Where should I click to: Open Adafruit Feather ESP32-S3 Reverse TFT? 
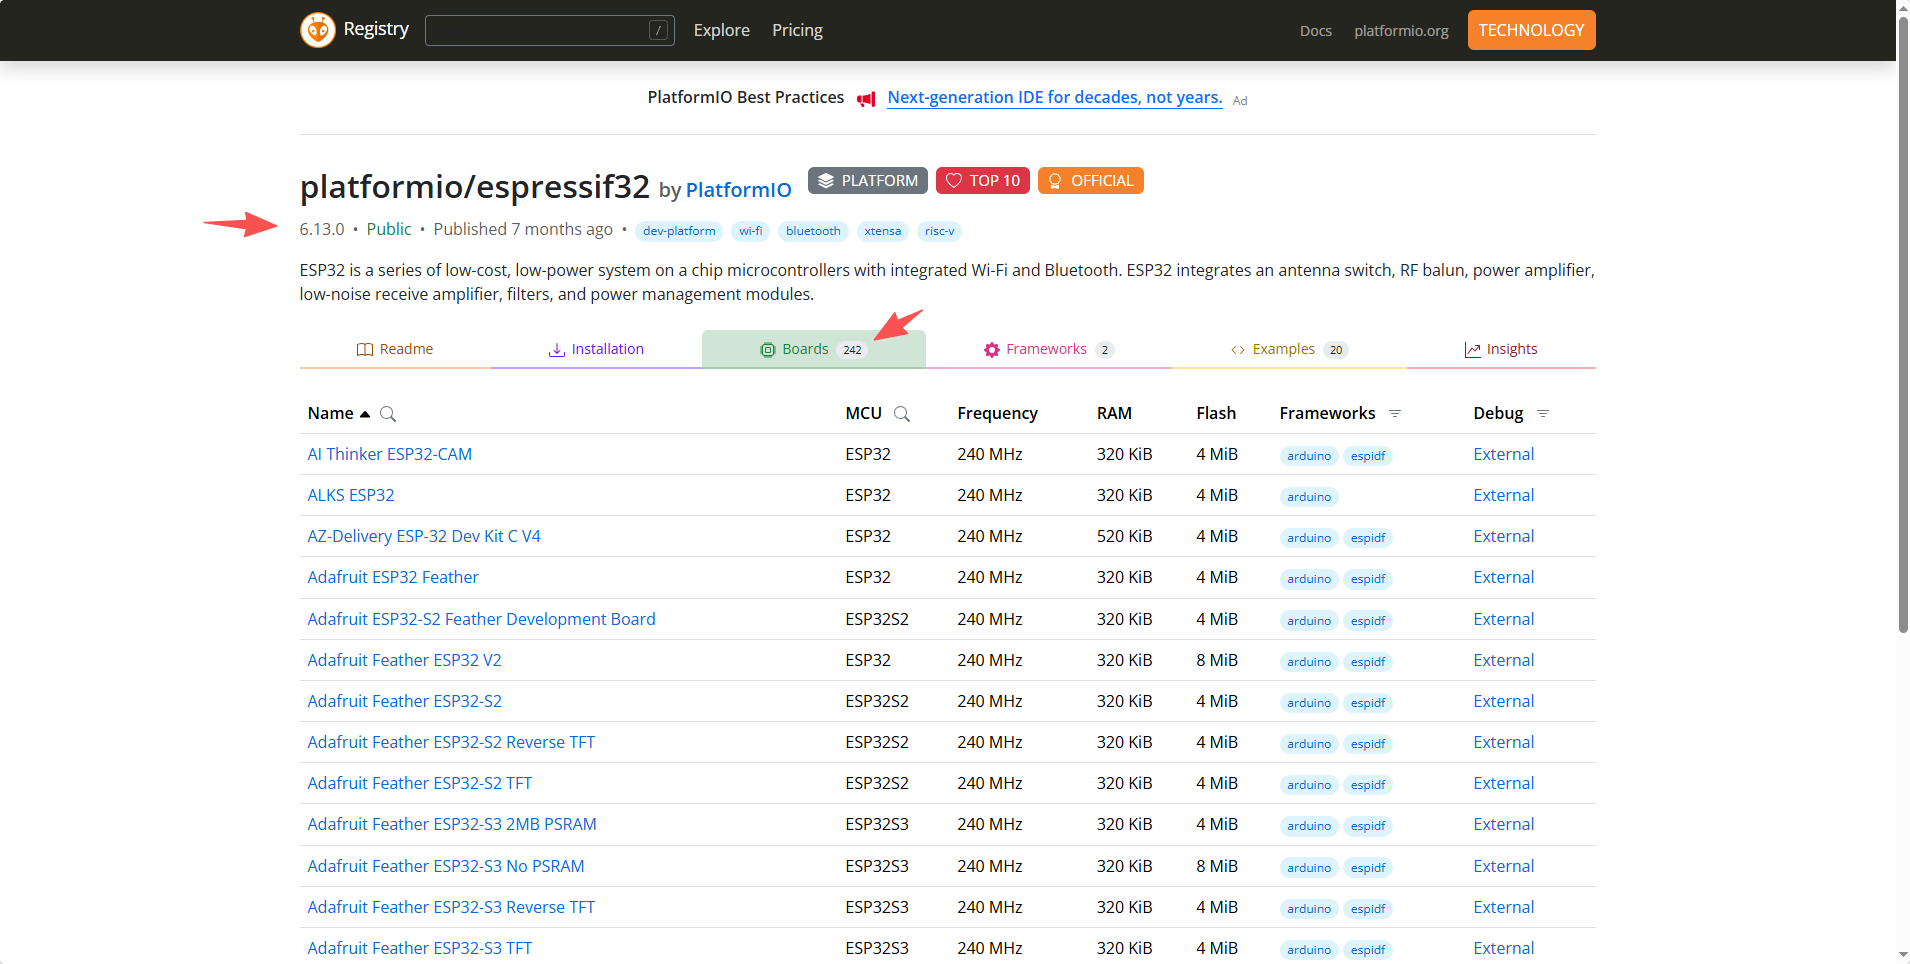(451, 907)
